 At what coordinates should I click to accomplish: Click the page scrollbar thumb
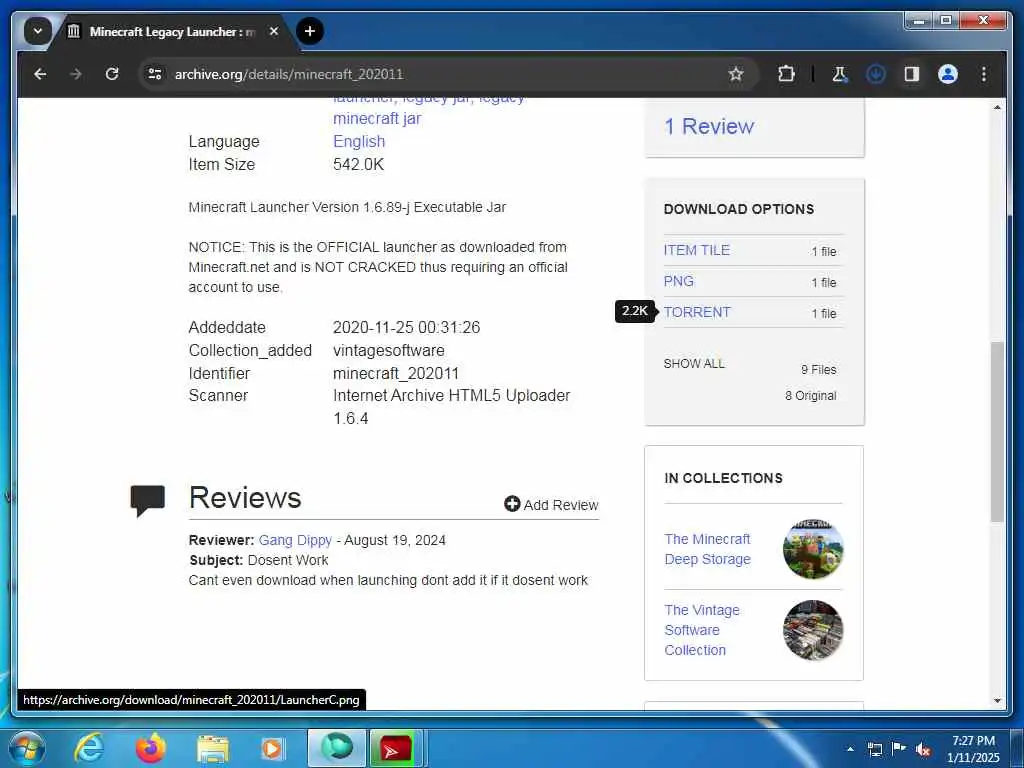click(x=997, y=431)
